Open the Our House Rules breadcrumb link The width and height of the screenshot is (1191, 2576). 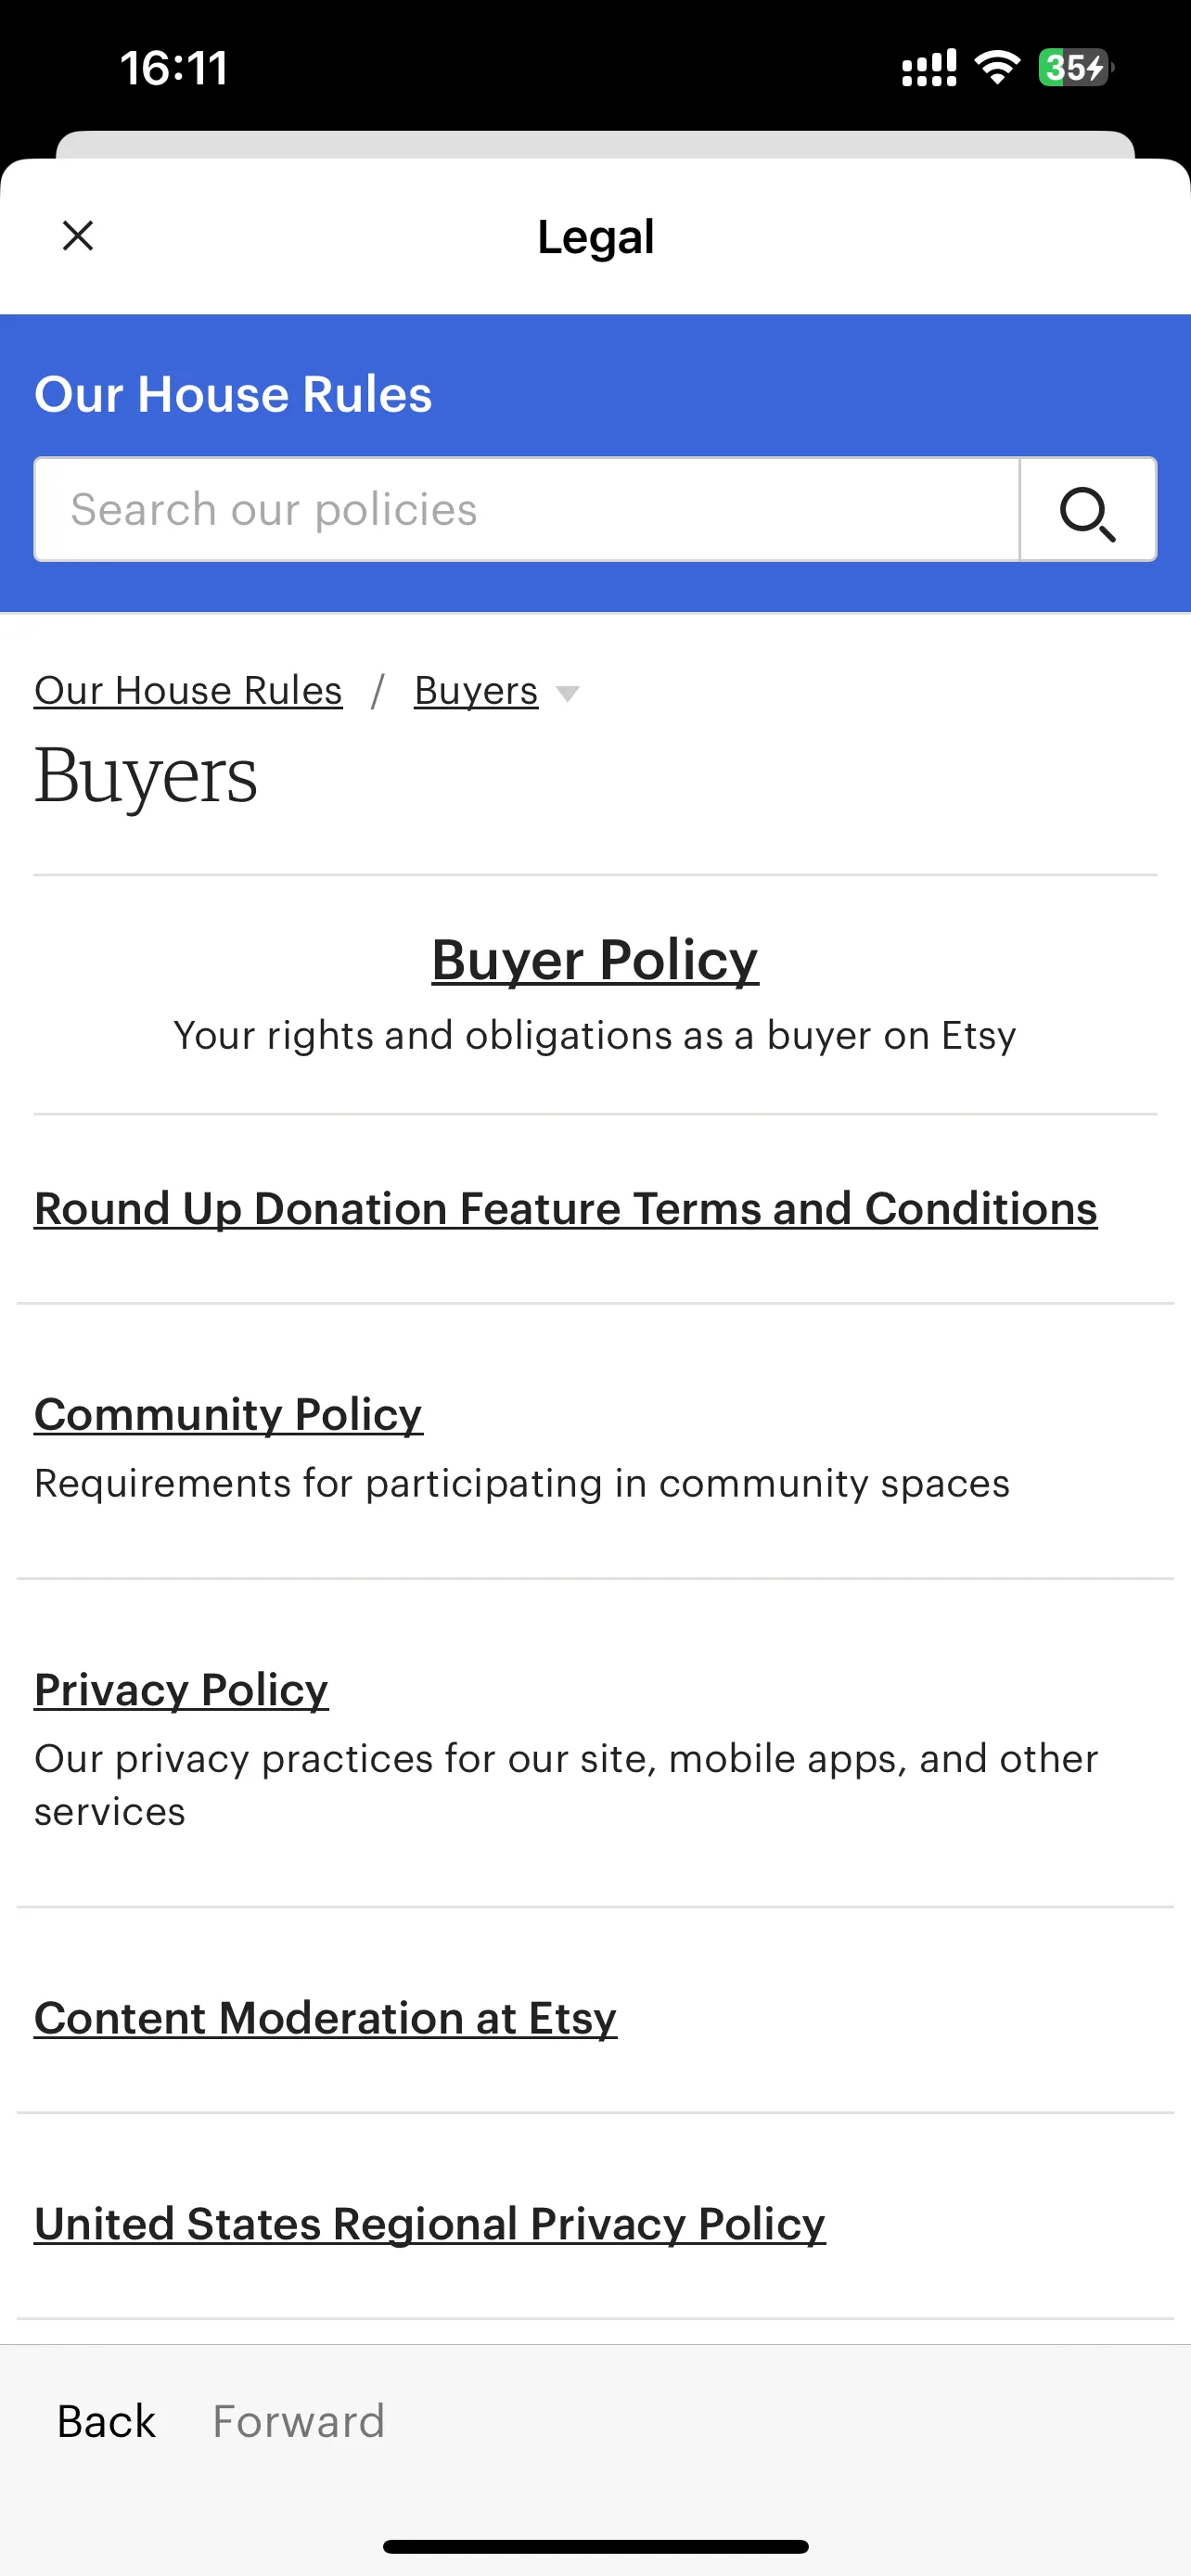(x=188, y=691)
